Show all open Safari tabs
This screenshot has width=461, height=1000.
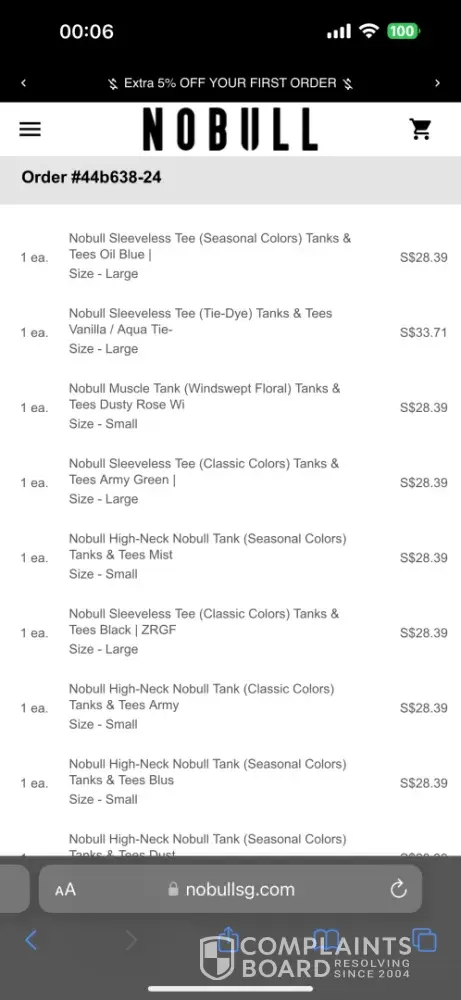[x=424, y=940]
